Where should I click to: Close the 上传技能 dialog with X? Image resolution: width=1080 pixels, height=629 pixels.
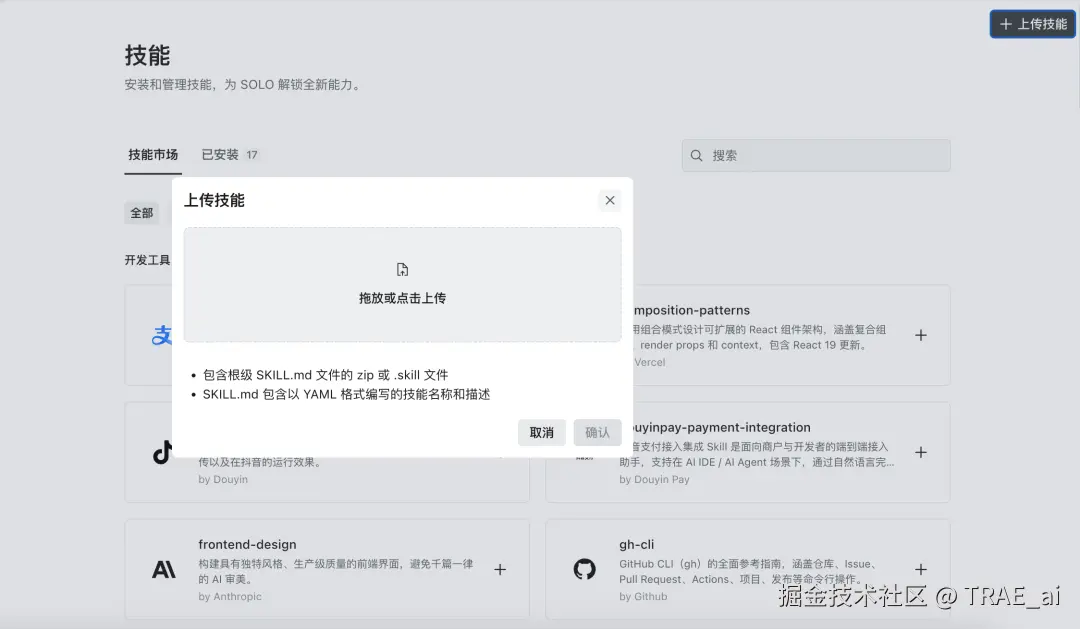click(610, 200)
